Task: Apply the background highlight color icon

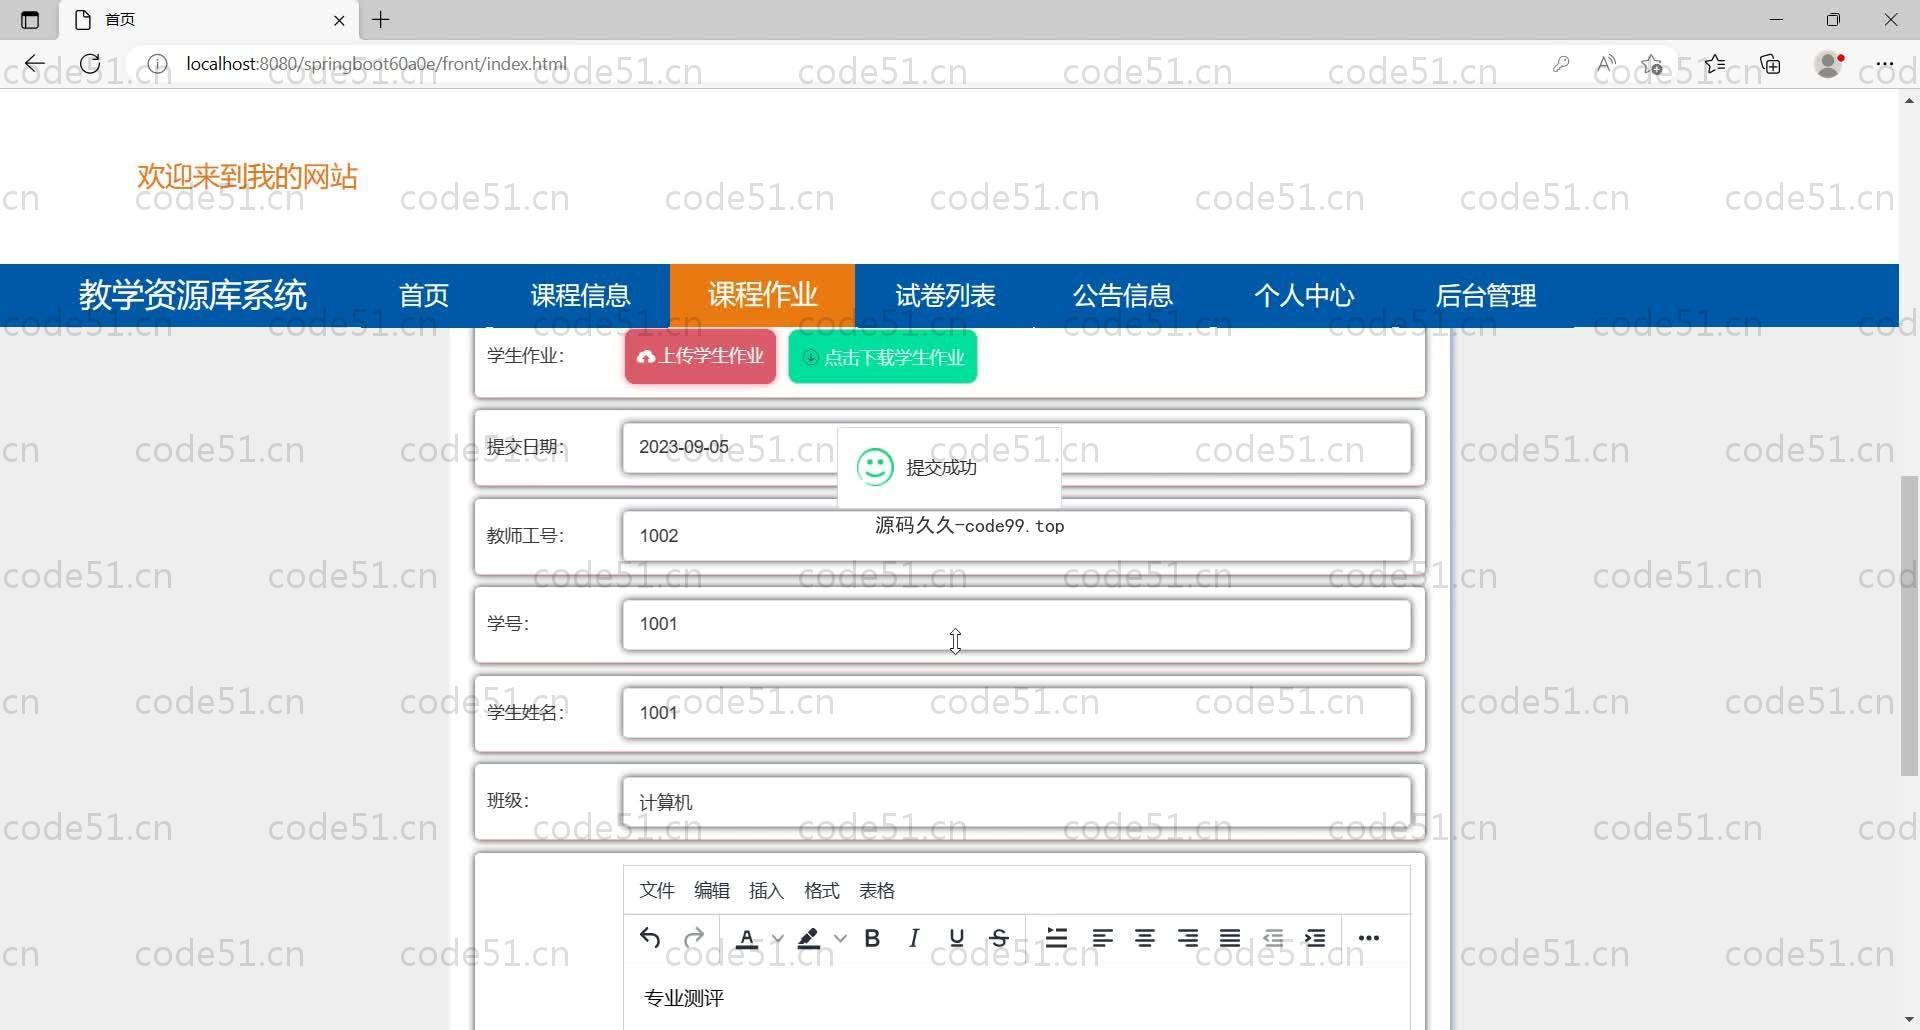Action: tap(809, 938)
